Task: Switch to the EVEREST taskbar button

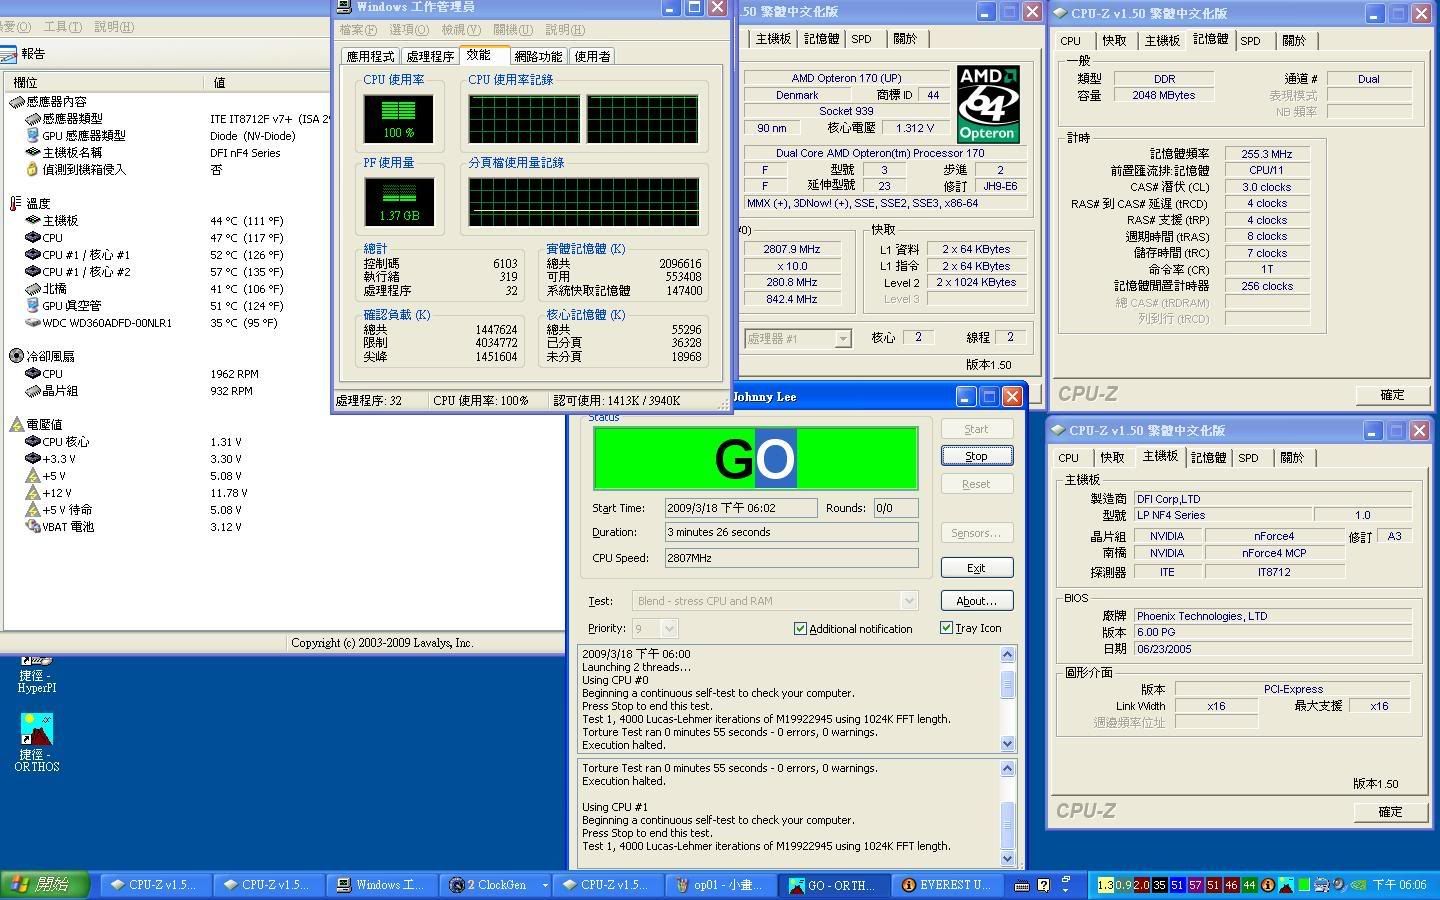Action: pos(947,885)
